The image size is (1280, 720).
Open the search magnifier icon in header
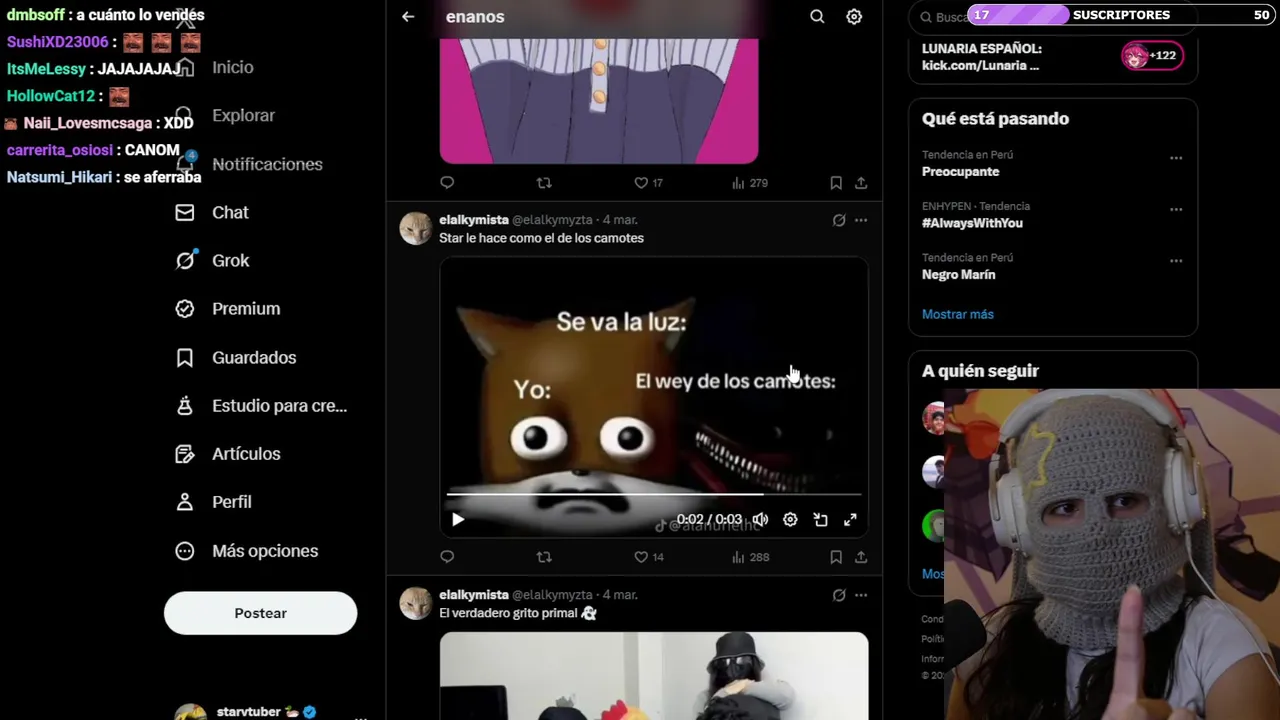click(x=817, y=16)
